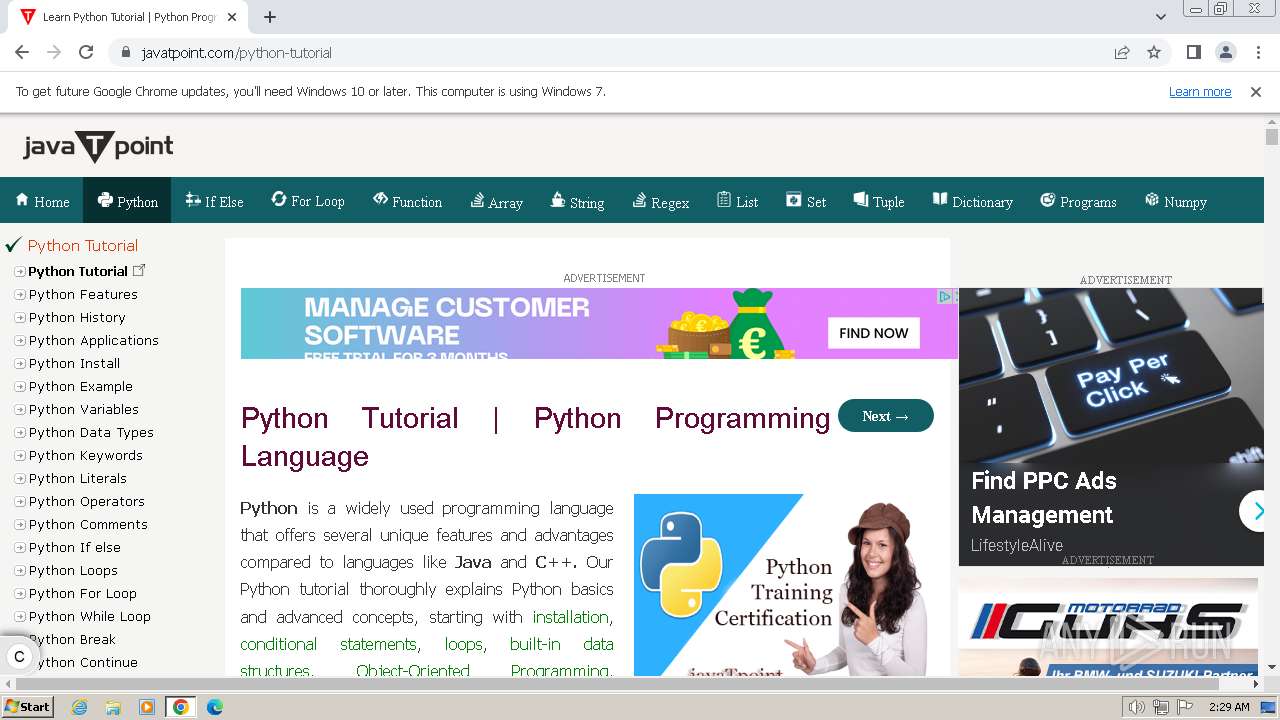Share this page using the share icon

[1122, 52]
